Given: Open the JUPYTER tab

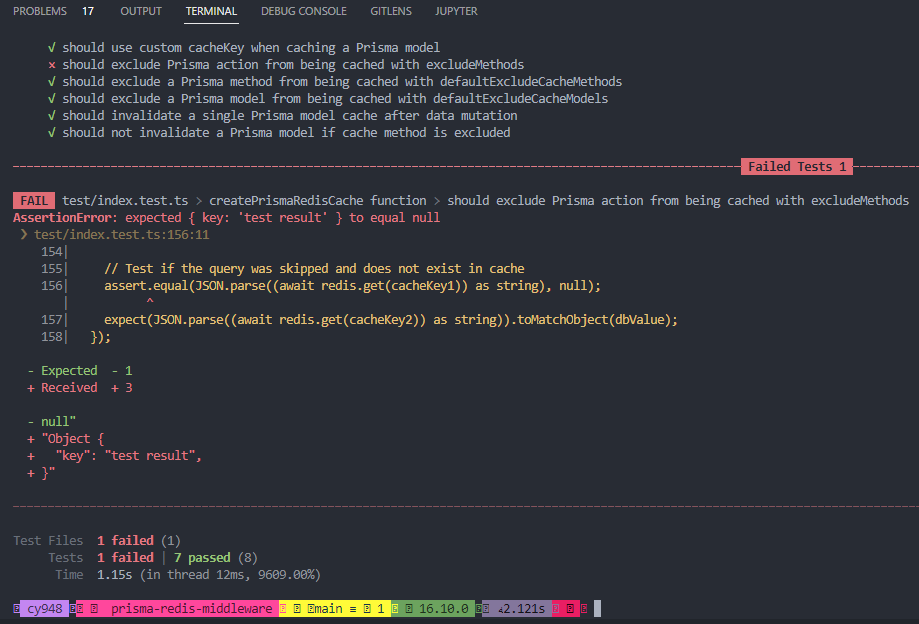Looking at the screenshot, I should pyautogui.click(x=456, y=11).
